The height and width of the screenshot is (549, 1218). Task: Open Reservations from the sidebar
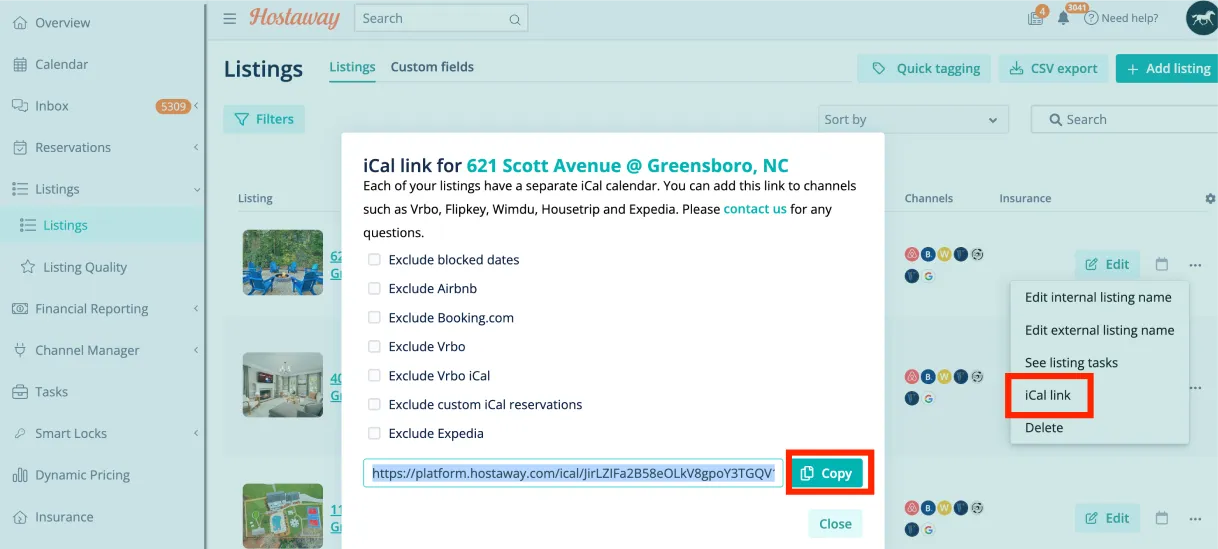pyautogui.click(x=62, y=147)
